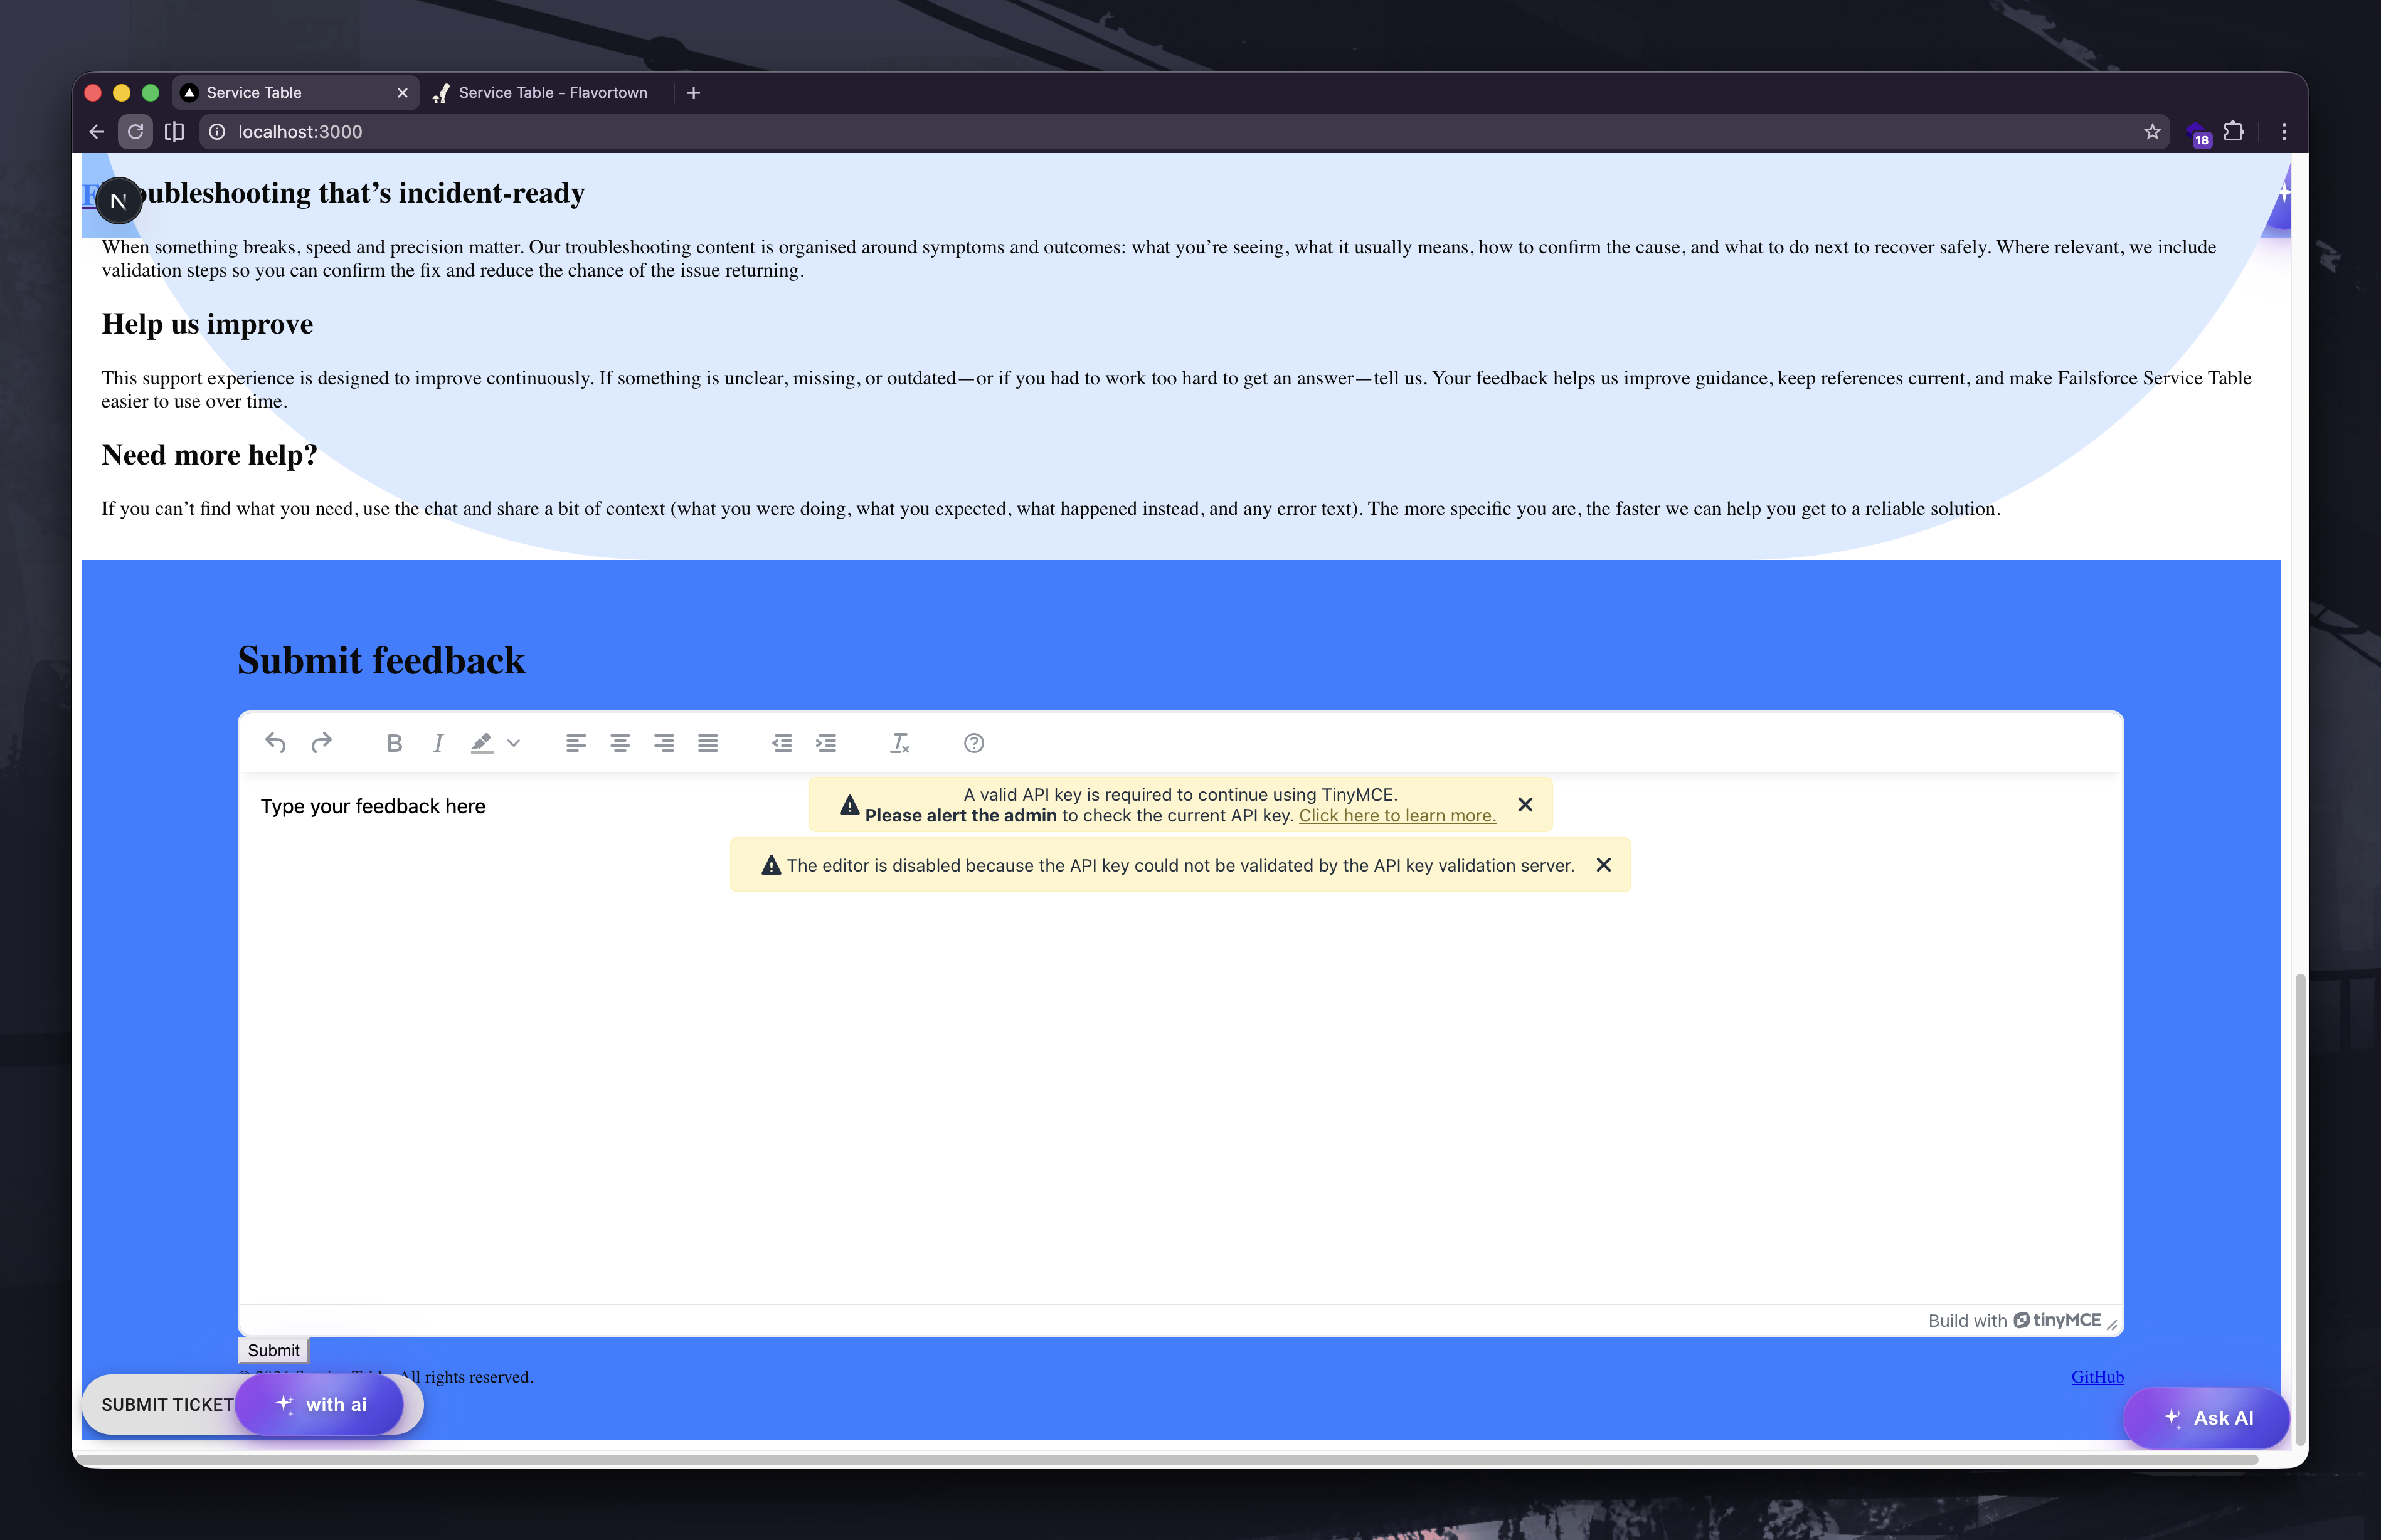The height and width of the screenshot is (1540, 2381).
Task: Click the redo arrow in editor toolbar
Action: pos(321,743)
